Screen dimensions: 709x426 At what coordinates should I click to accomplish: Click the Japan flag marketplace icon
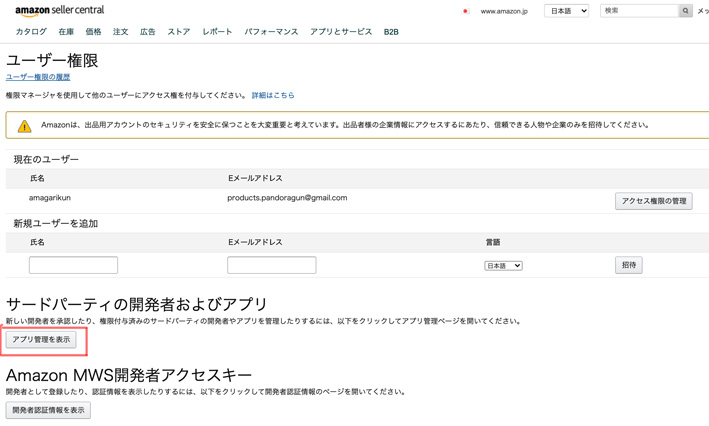(465, 12)
